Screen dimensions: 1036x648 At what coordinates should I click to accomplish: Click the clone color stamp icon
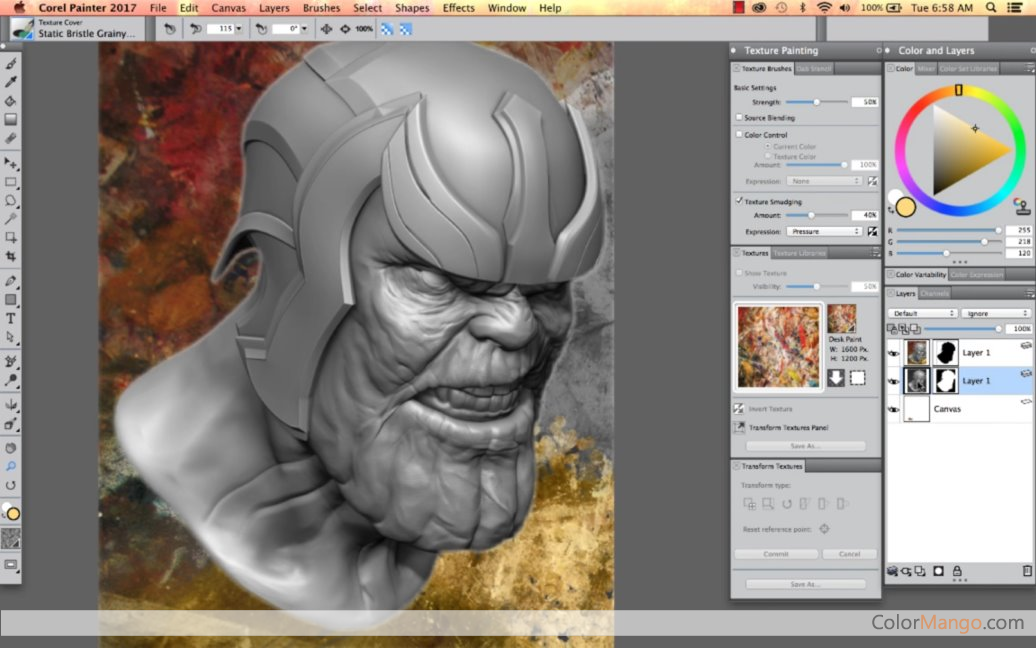(1021, 207)
